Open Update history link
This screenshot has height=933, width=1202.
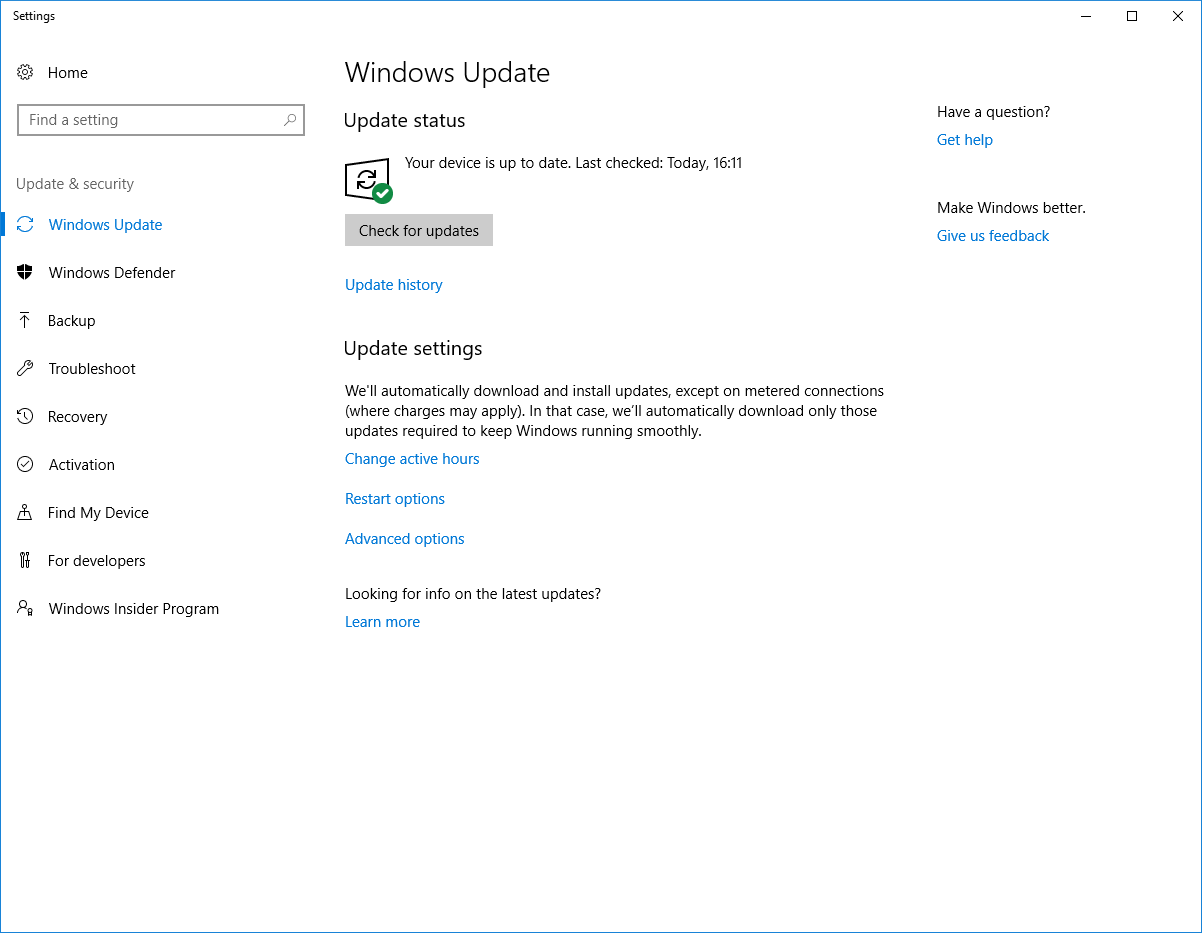394,285
